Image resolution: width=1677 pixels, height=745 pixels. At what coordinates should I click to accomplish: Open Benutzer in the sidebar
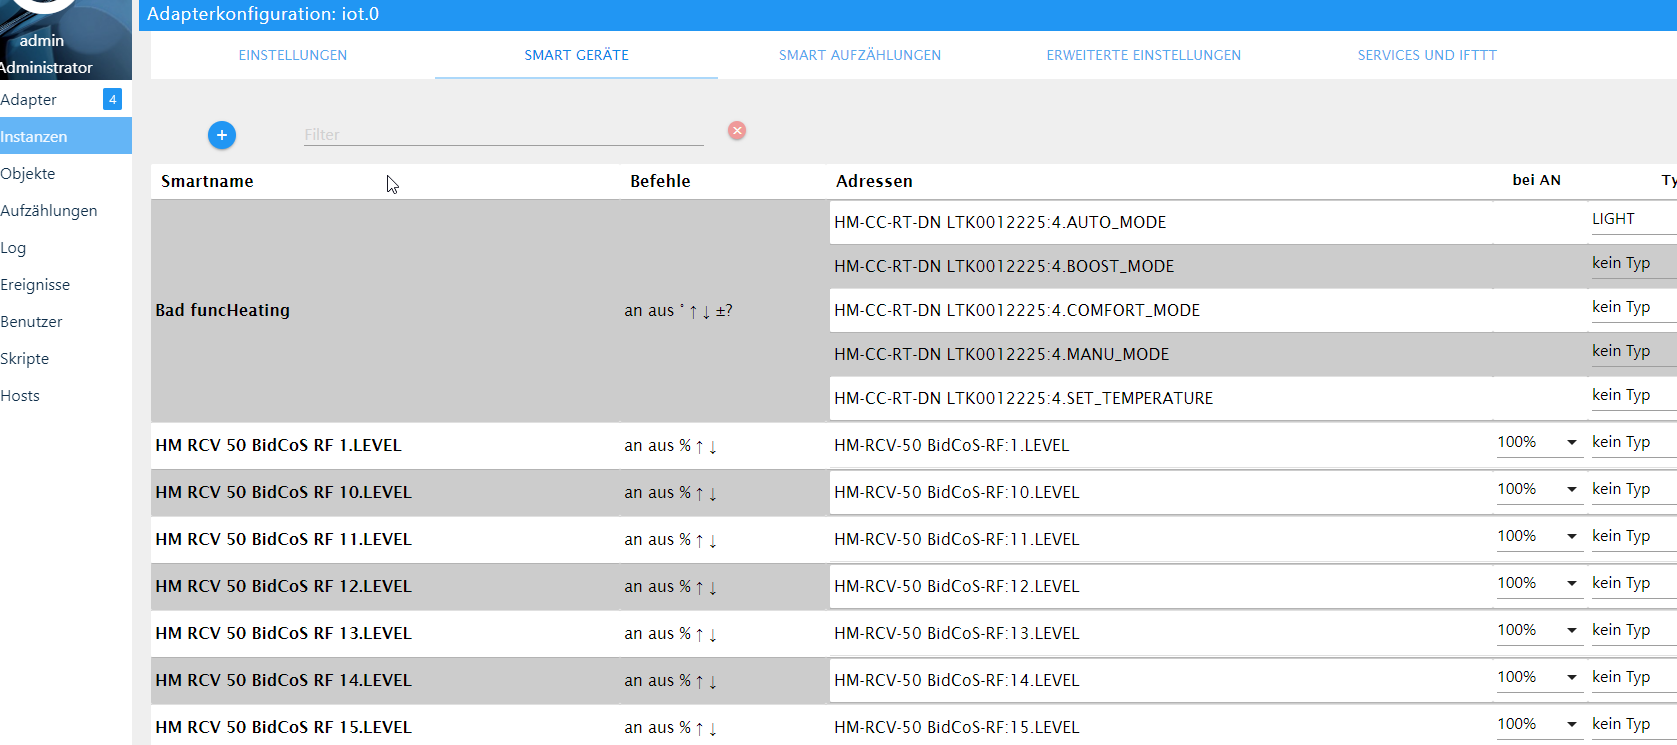(66, 321)
